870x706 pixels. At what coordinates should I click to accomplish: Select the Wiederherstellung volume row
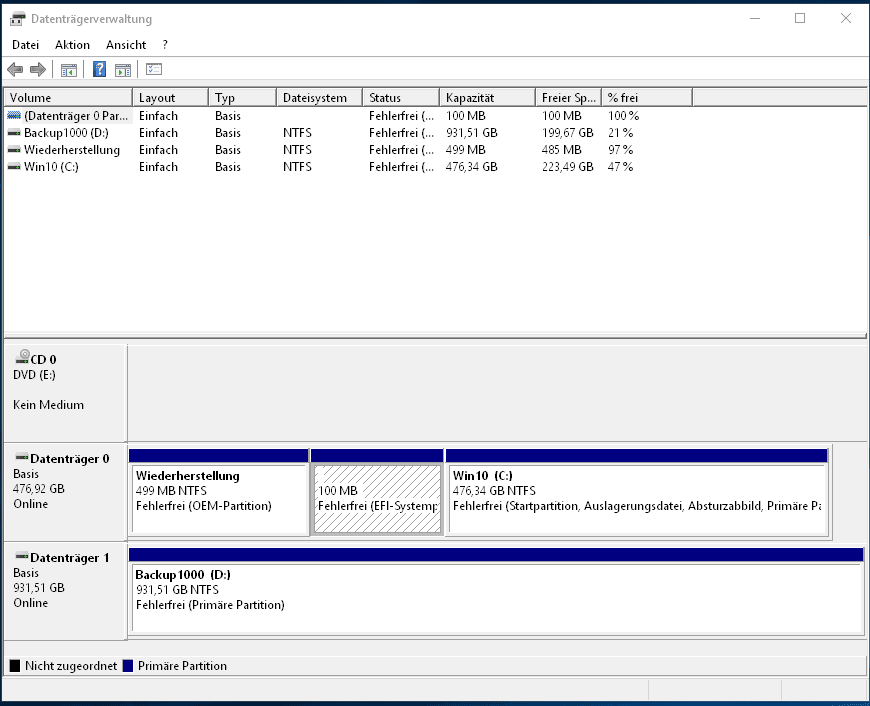click(348, 150)
